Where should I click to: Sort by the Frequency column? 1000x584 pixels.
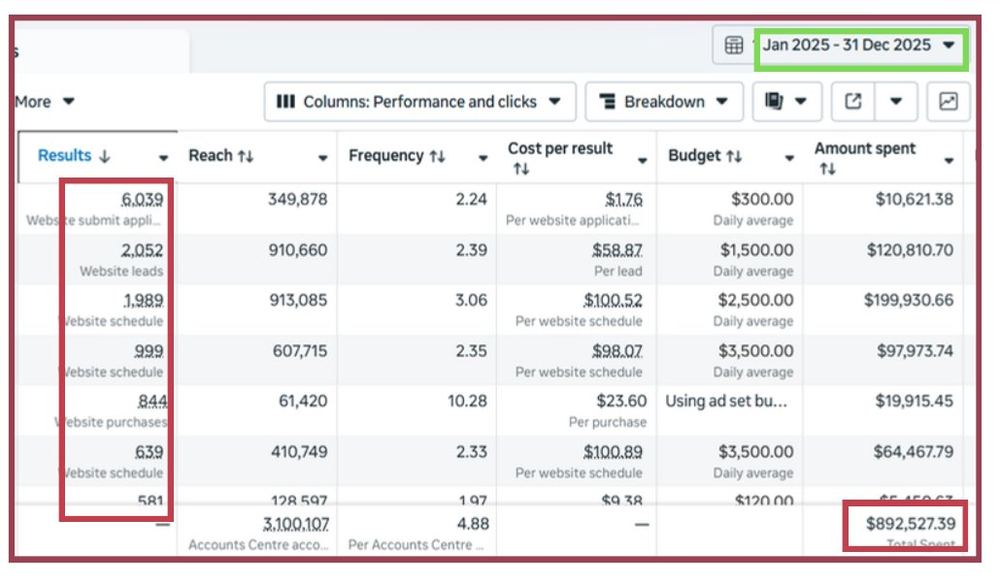397,156
